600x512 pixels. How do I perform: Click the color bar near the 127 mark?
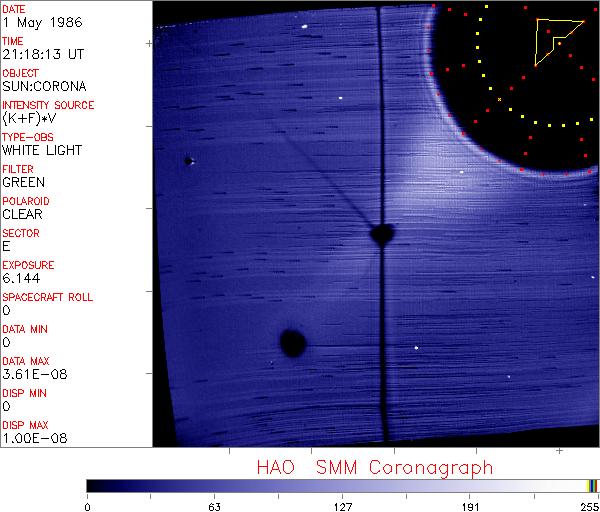[343, 486]
